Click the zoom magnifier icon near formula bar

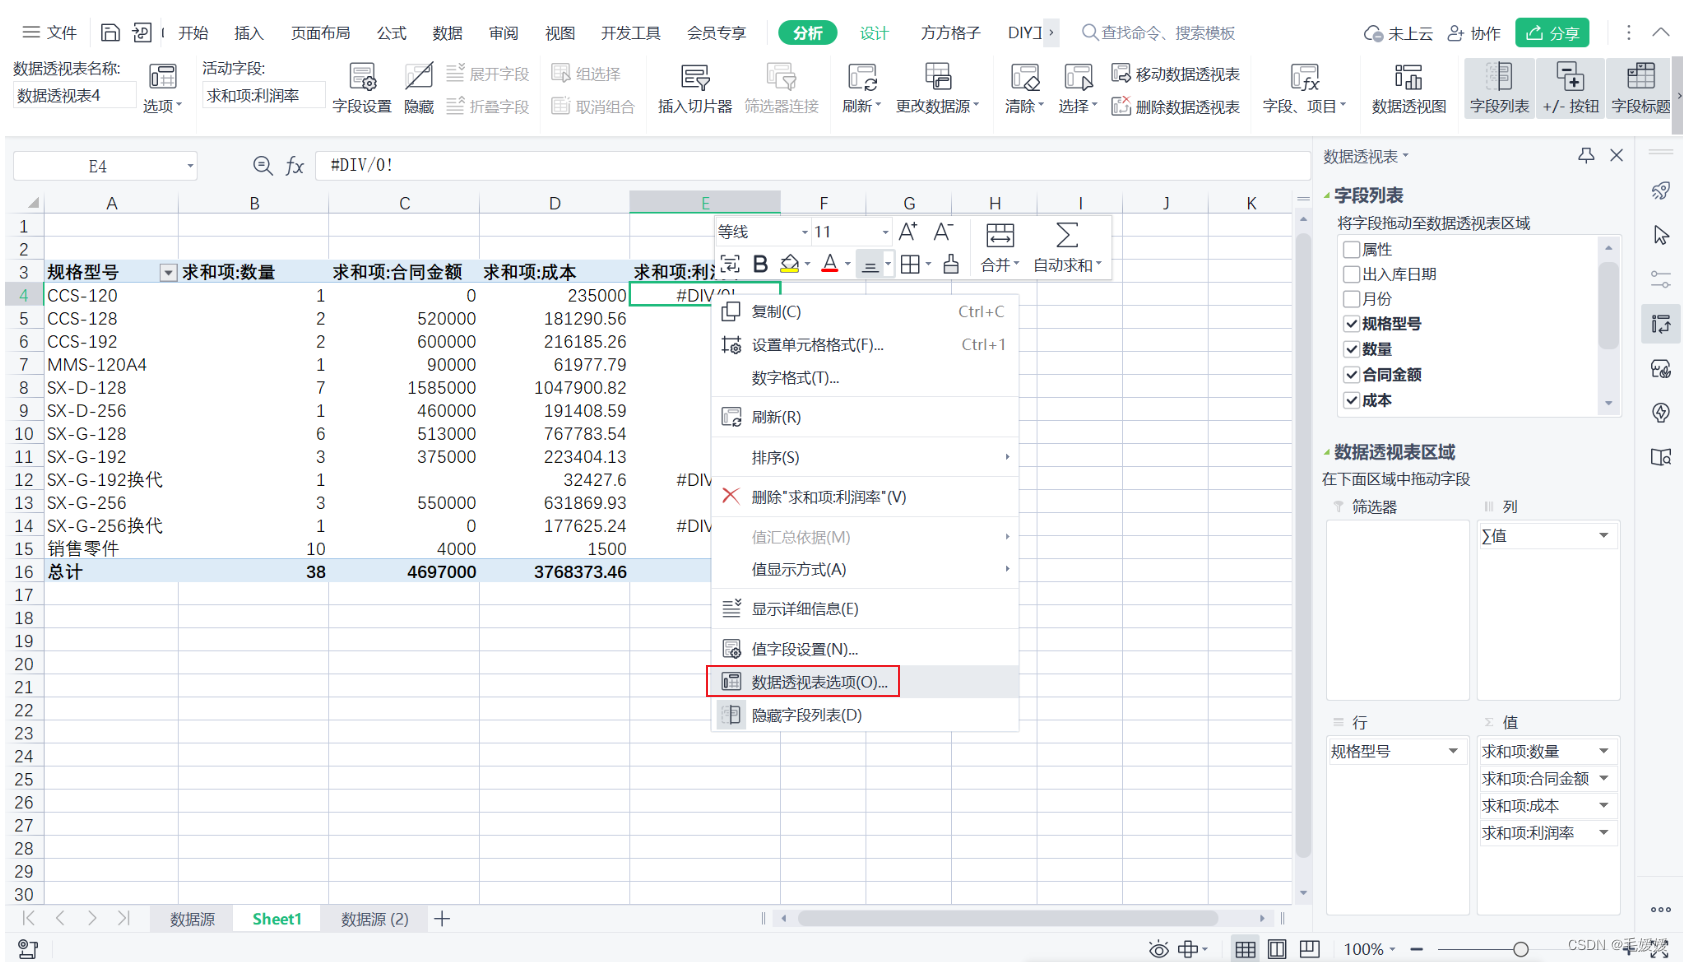[x=263, y=166]
